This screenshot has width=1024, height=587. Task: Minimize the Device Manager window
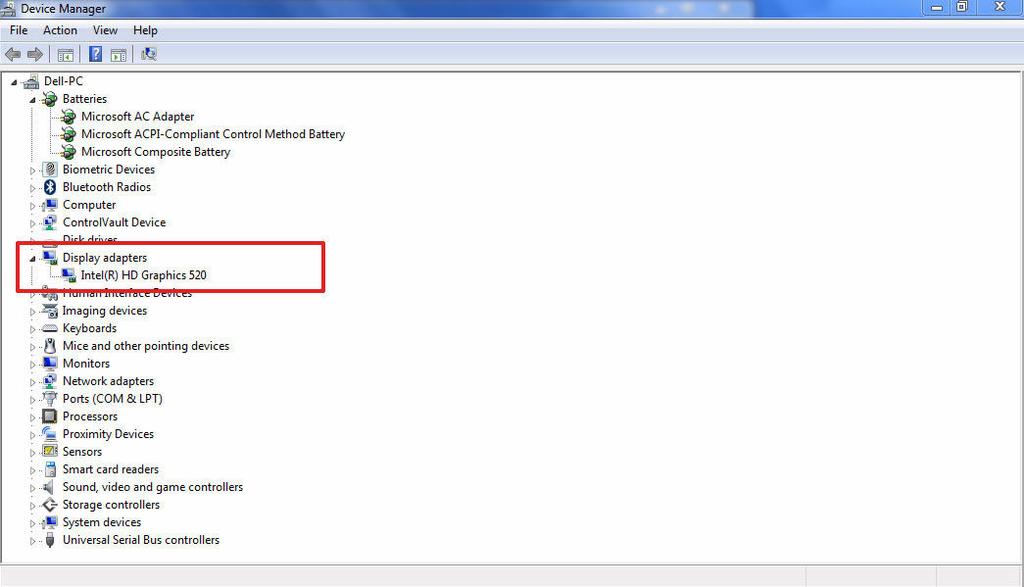937,7
